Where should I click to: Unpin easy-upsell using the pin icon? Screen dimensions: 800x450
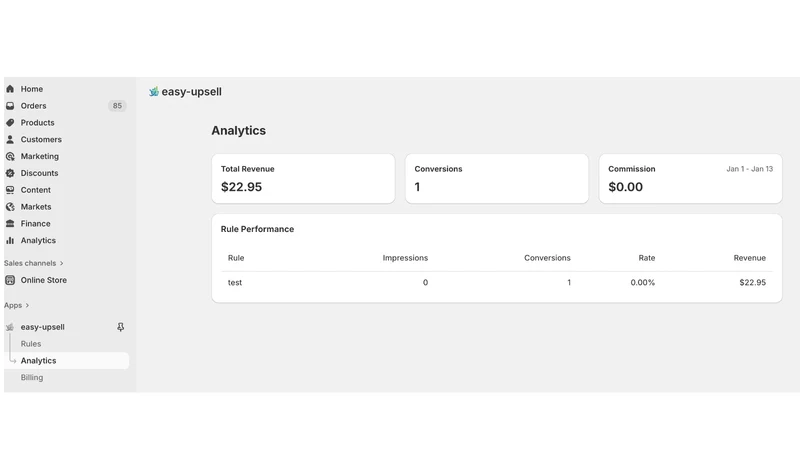(x=120, y=327)
